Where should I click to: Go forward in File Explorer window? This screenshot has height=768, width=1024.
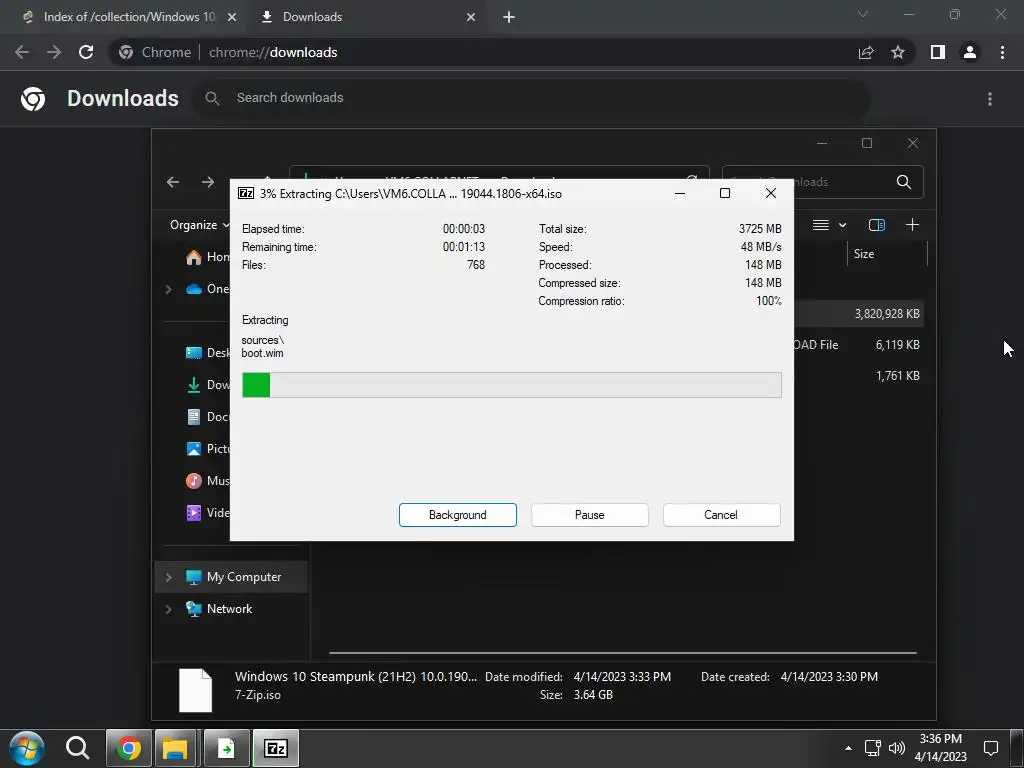click(x=208, y=182)
